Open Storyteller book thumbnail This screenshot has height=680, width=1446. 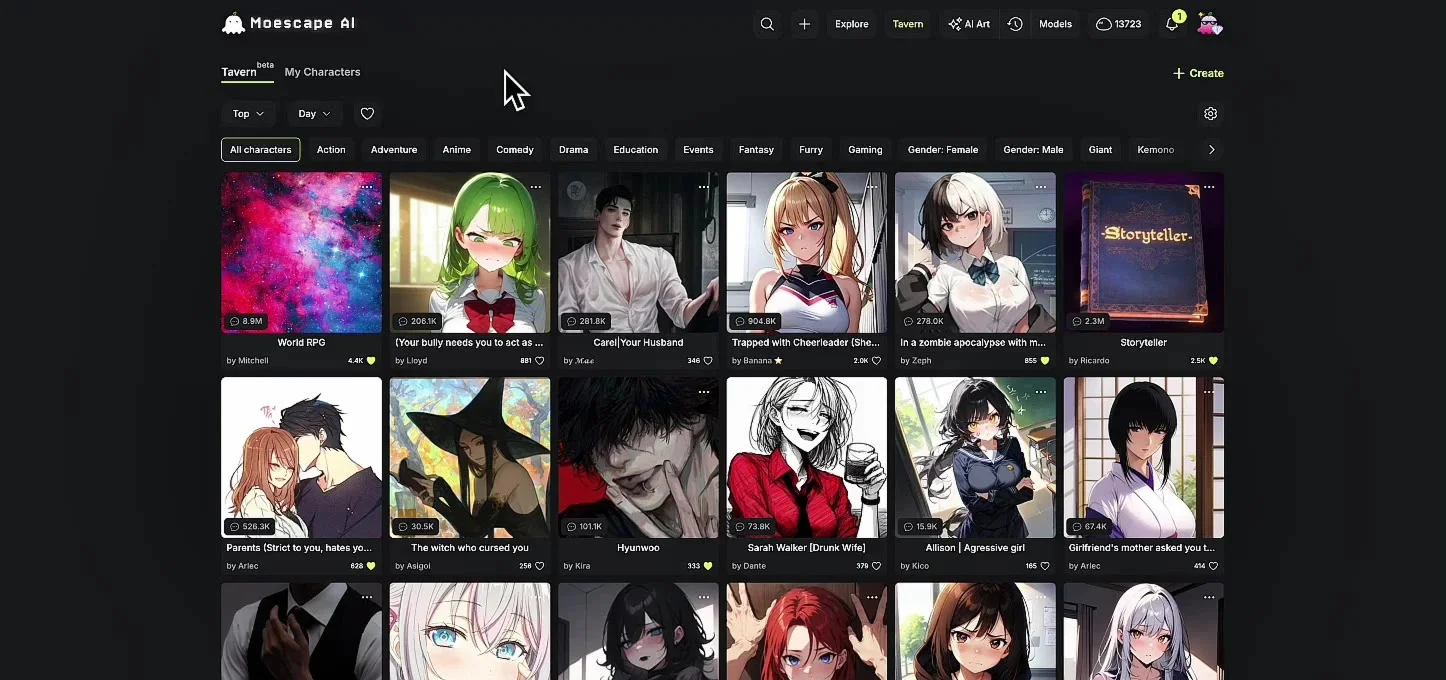tap(1144, 252)
